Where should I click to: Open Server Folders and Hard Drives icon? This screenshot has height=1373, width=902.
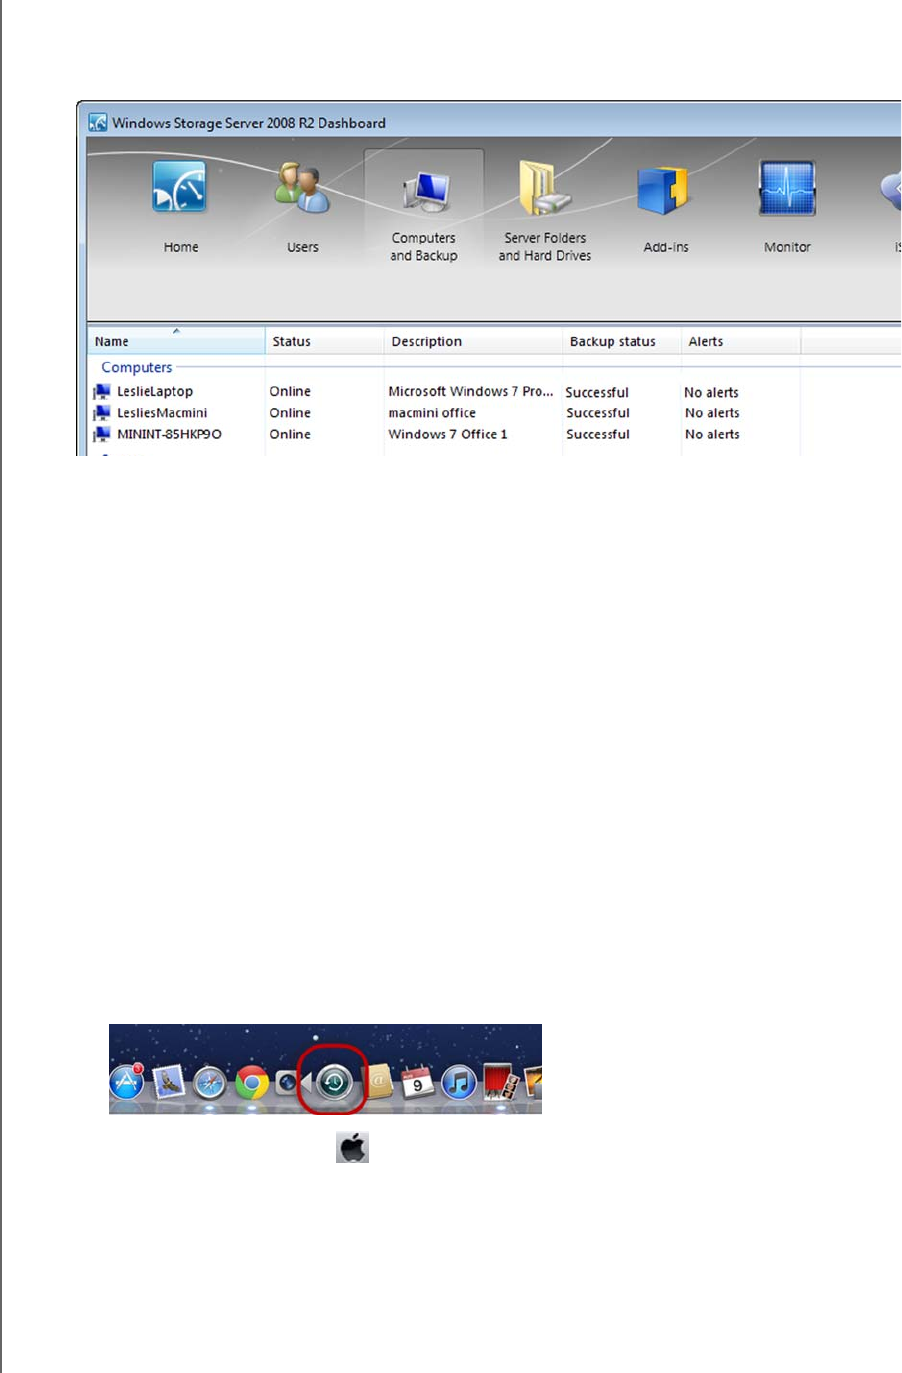(544, 188)
